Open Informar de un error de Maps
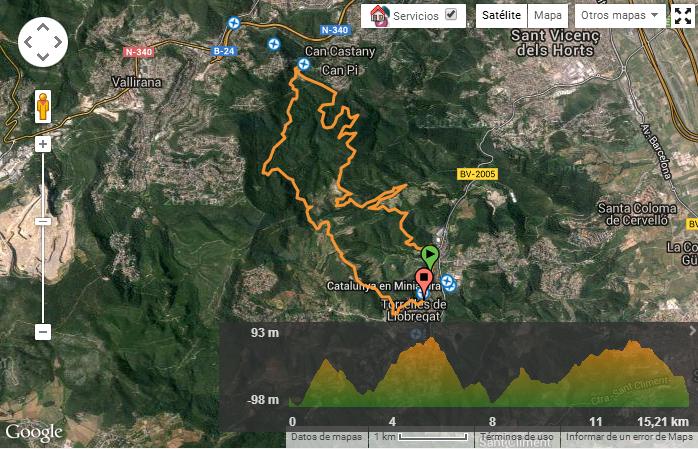The image size is (698, 449). coord(629,437)
